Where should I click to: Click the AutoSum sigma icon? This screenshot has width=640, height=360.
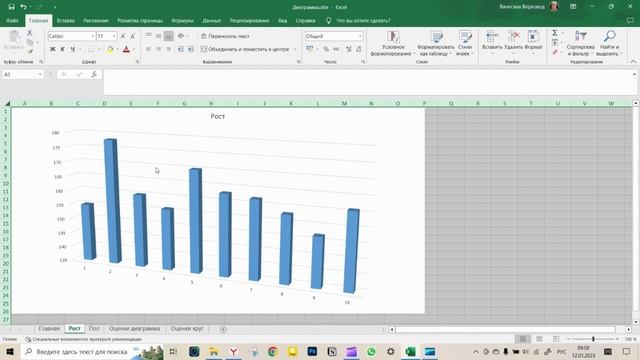coord(555,33)
